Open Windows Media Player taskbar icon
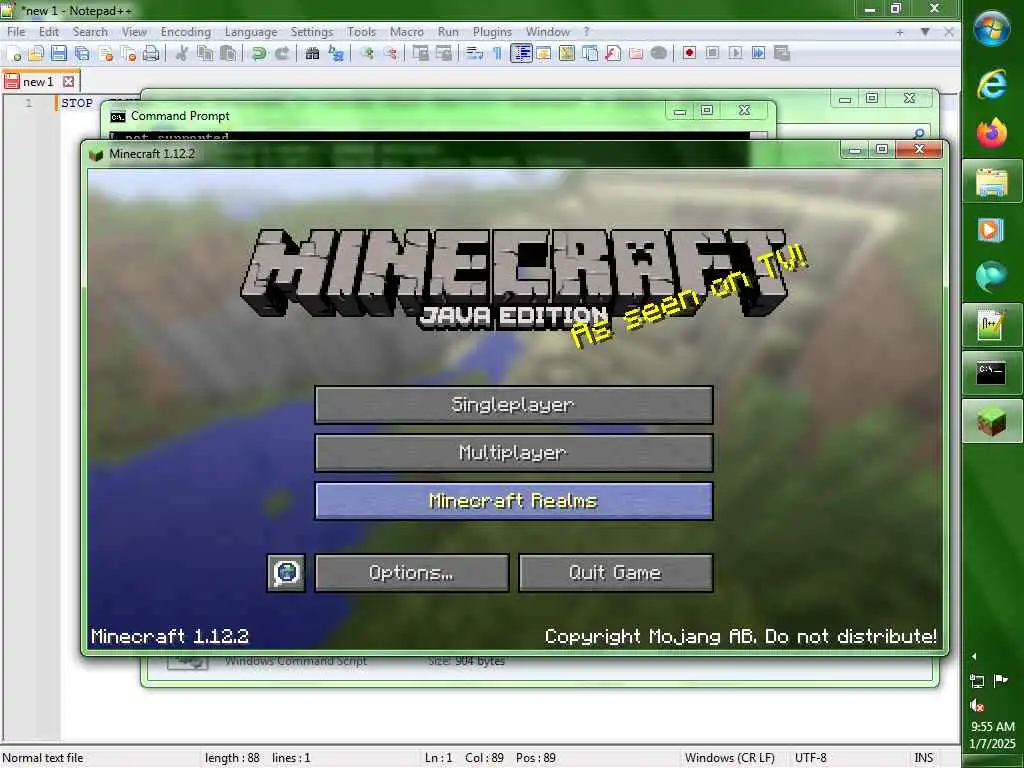The image size is (1024, 768). [992, 229]
